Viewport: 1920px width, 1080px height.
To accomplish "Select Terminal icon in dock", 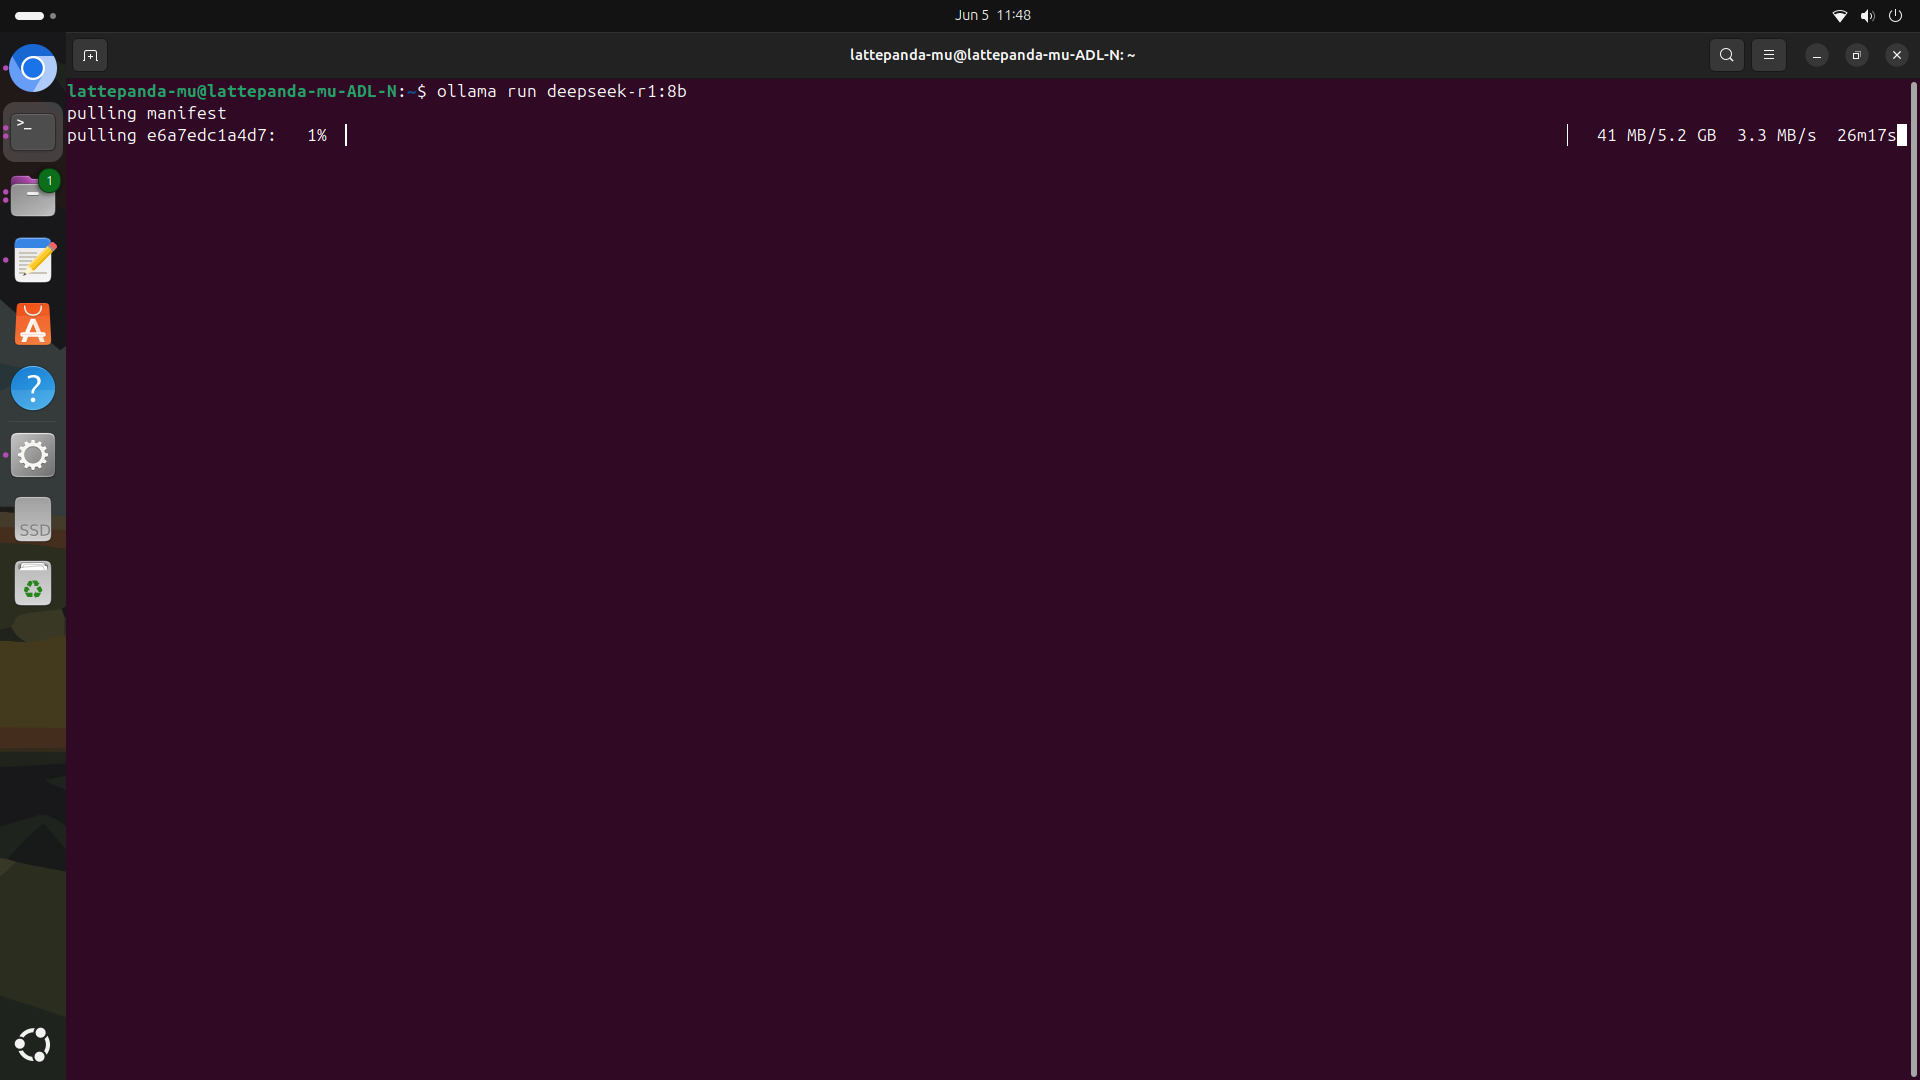I will coord(33,132).
